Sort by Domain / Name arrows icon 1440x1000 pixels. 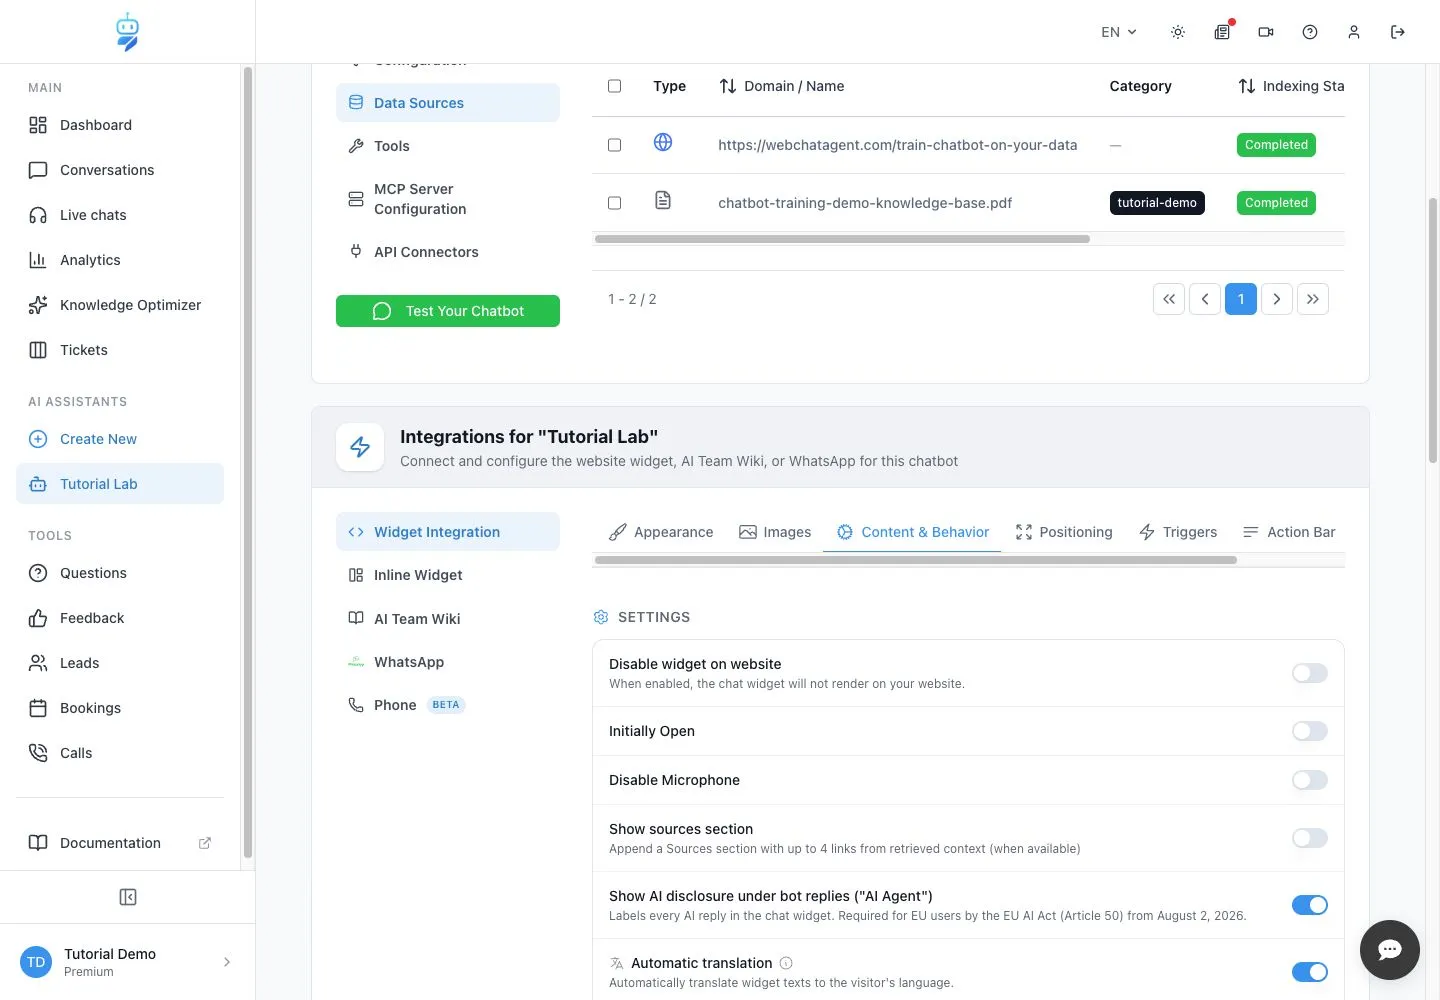click(x=728, y=86)
